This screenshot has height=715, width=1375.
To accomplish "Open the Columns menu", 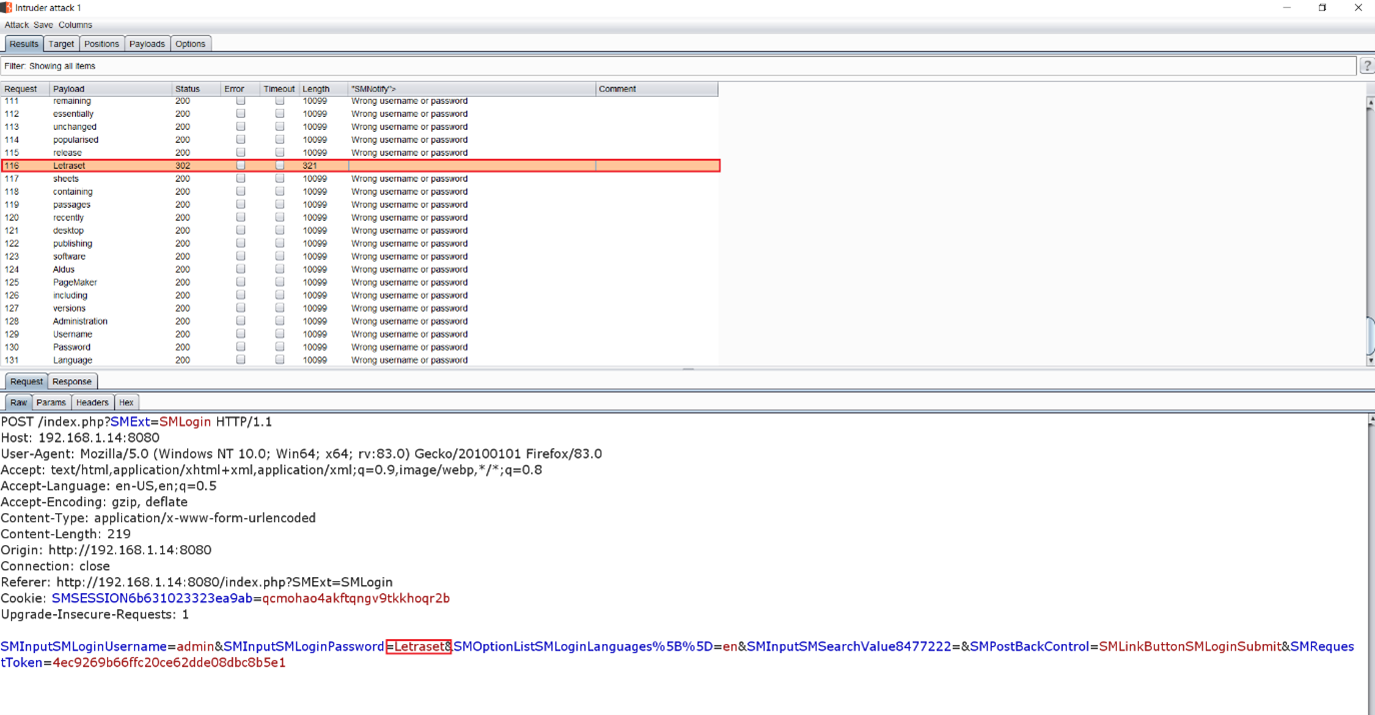I will coord(75,25).
